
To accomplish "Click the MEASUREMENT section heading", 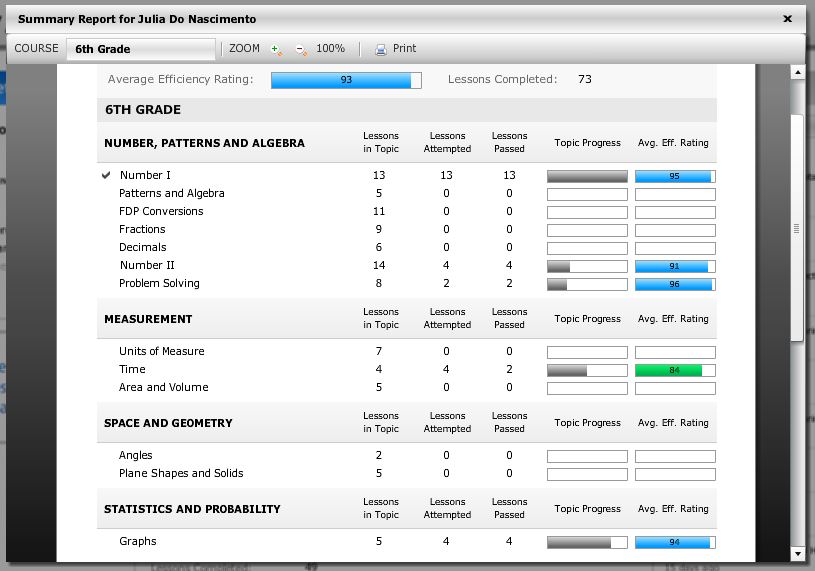I will pyautogui.click(x=148, y=320).
